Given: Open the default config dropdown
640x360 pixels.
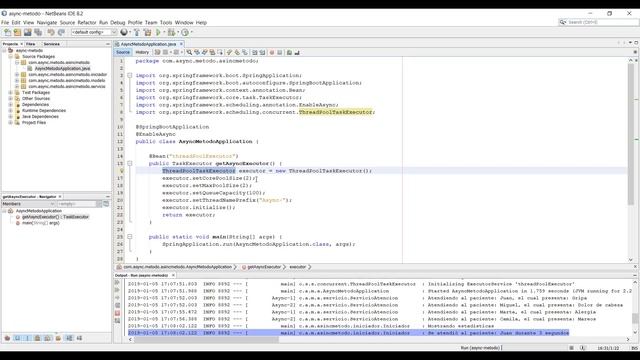Looking at the screenshot, I should click(x=94, y=32).
